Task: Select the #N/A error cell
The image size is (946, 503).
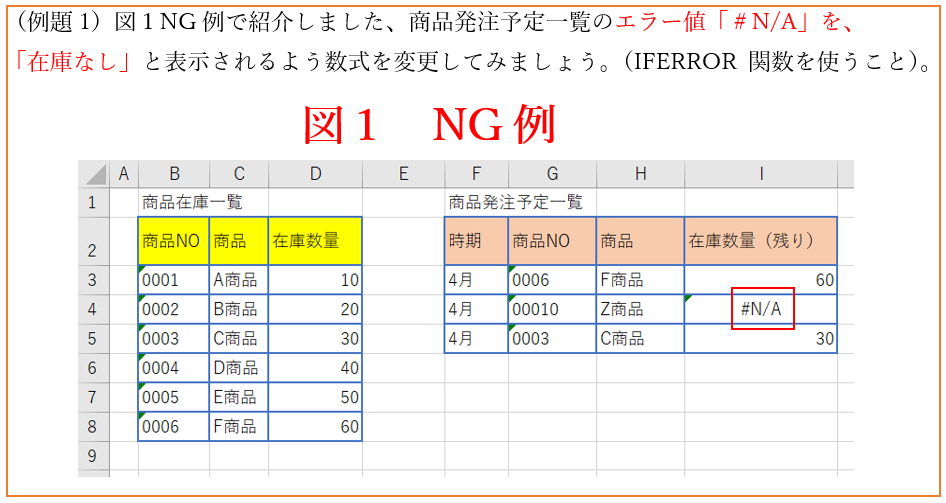Action: point(762,310)
